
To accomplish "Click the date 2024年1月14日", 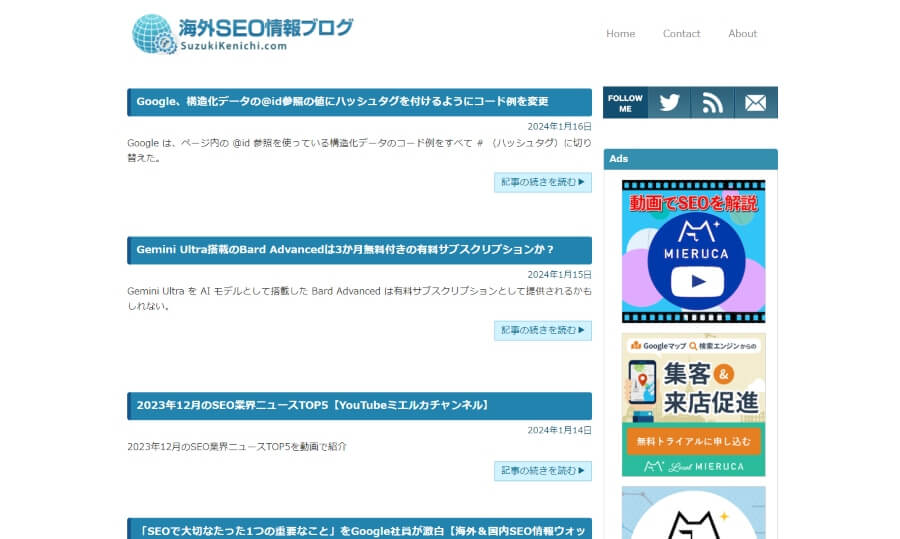I will (x=559, y=430).
